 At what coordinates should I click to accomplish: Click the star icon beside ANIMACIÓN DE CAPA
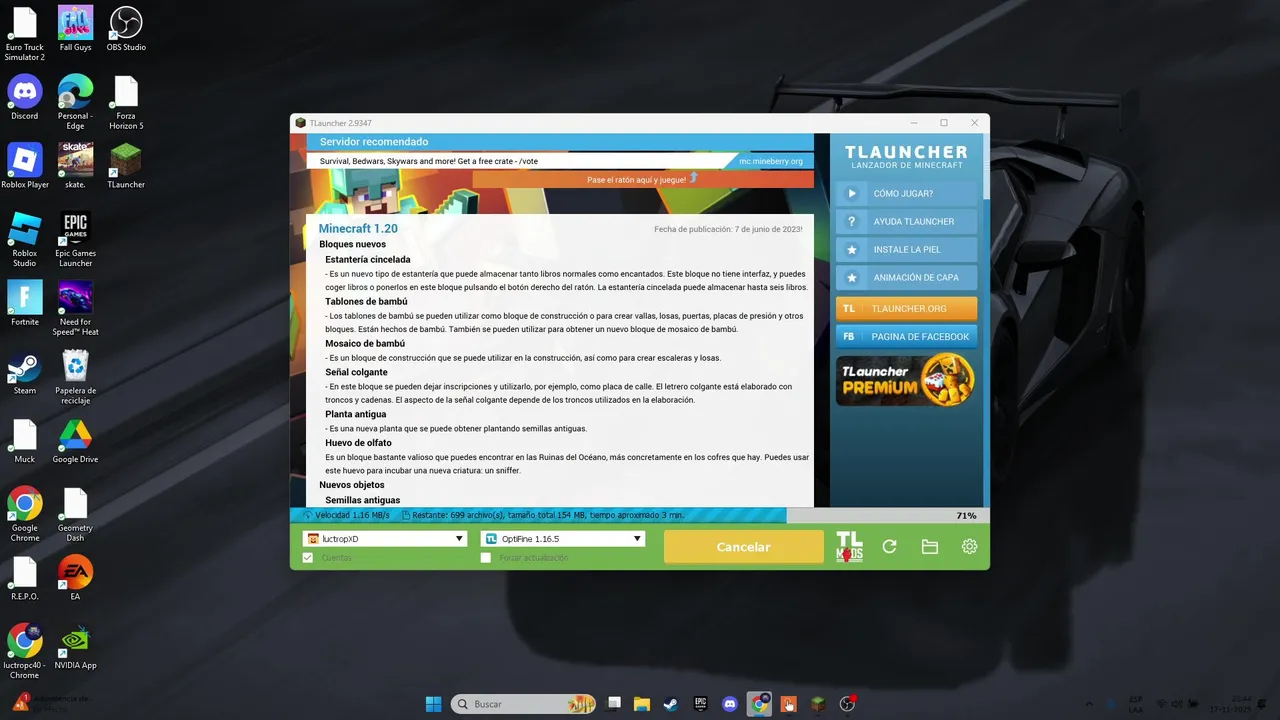pyautogui.click(x=851, y=278)
